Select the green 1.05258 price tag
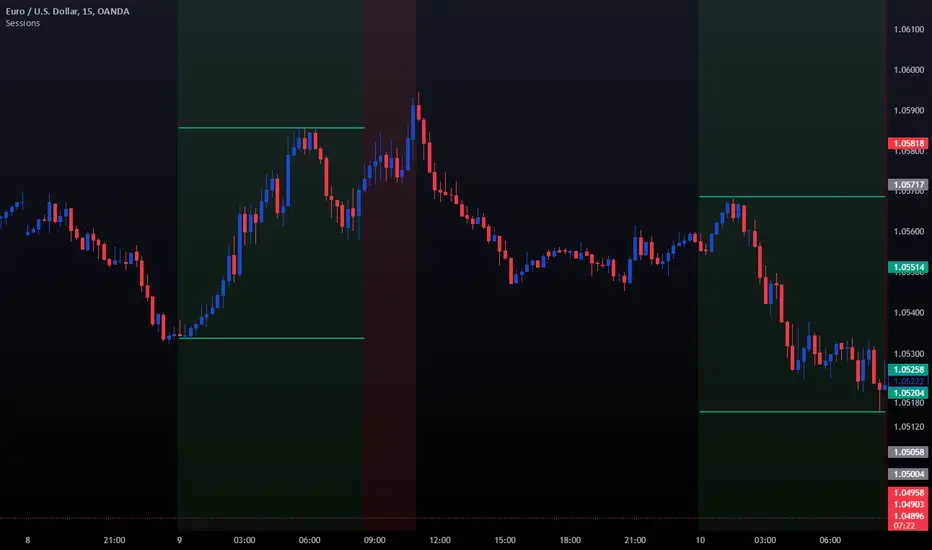932x550 pixels. click(x=908, y=370)
